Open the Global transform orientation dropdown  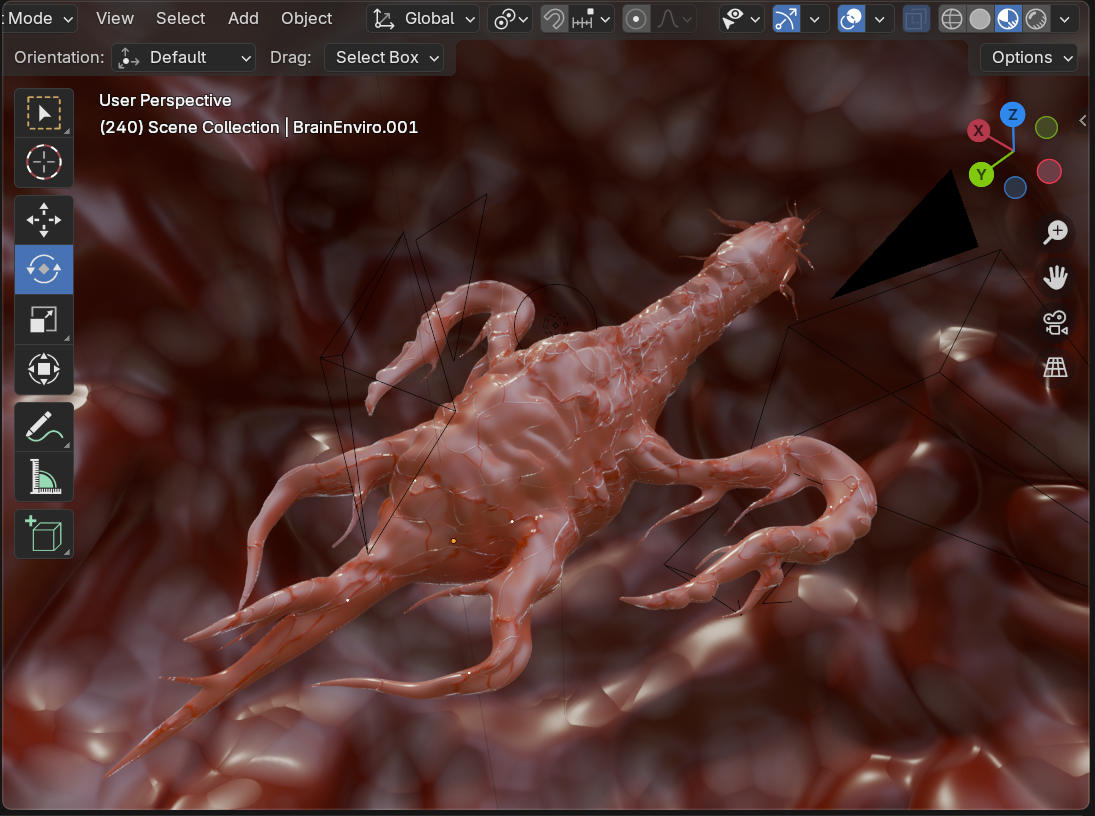(425, 19)
